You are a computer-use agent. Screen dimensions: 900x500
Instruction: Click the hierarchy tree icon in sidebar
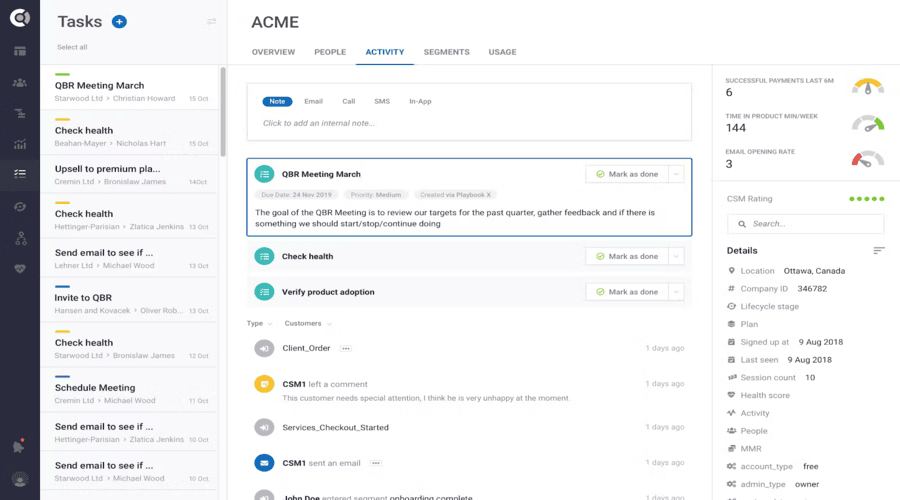20,238
